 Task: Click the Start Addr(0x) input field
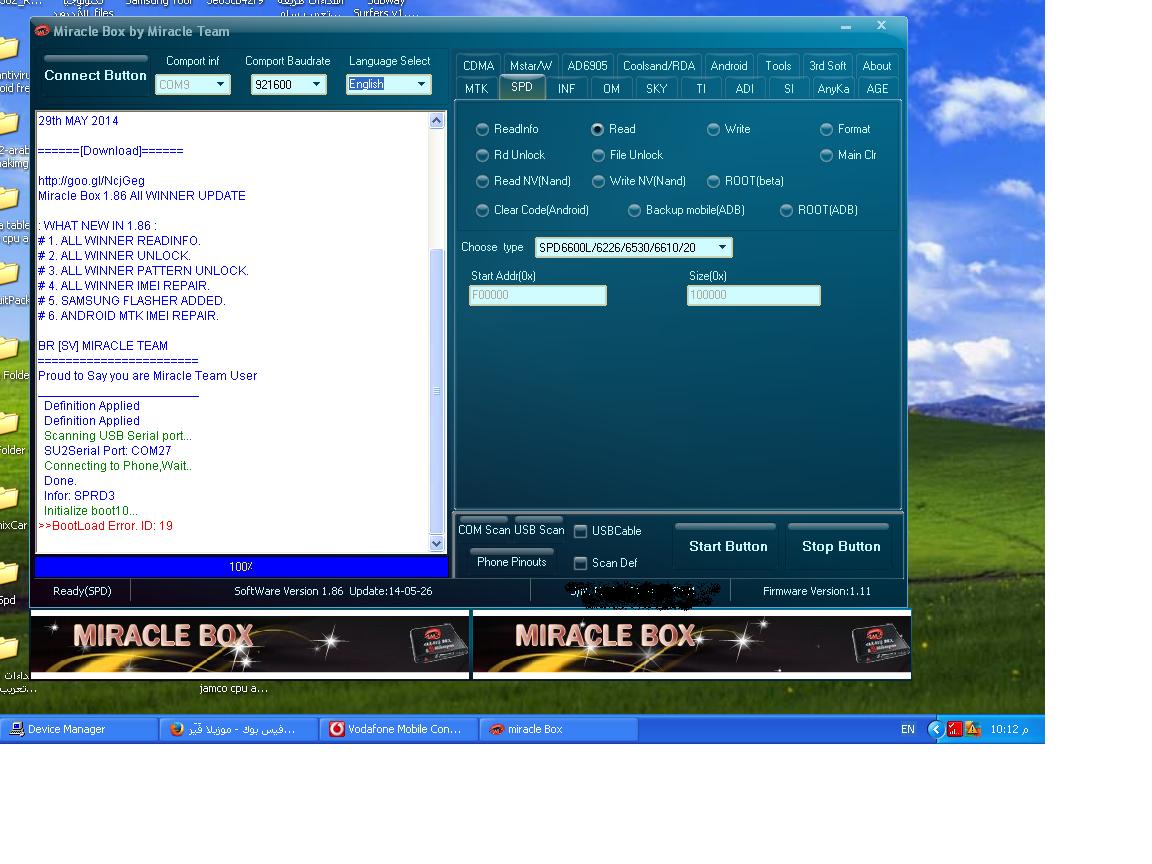click(538, 295)
